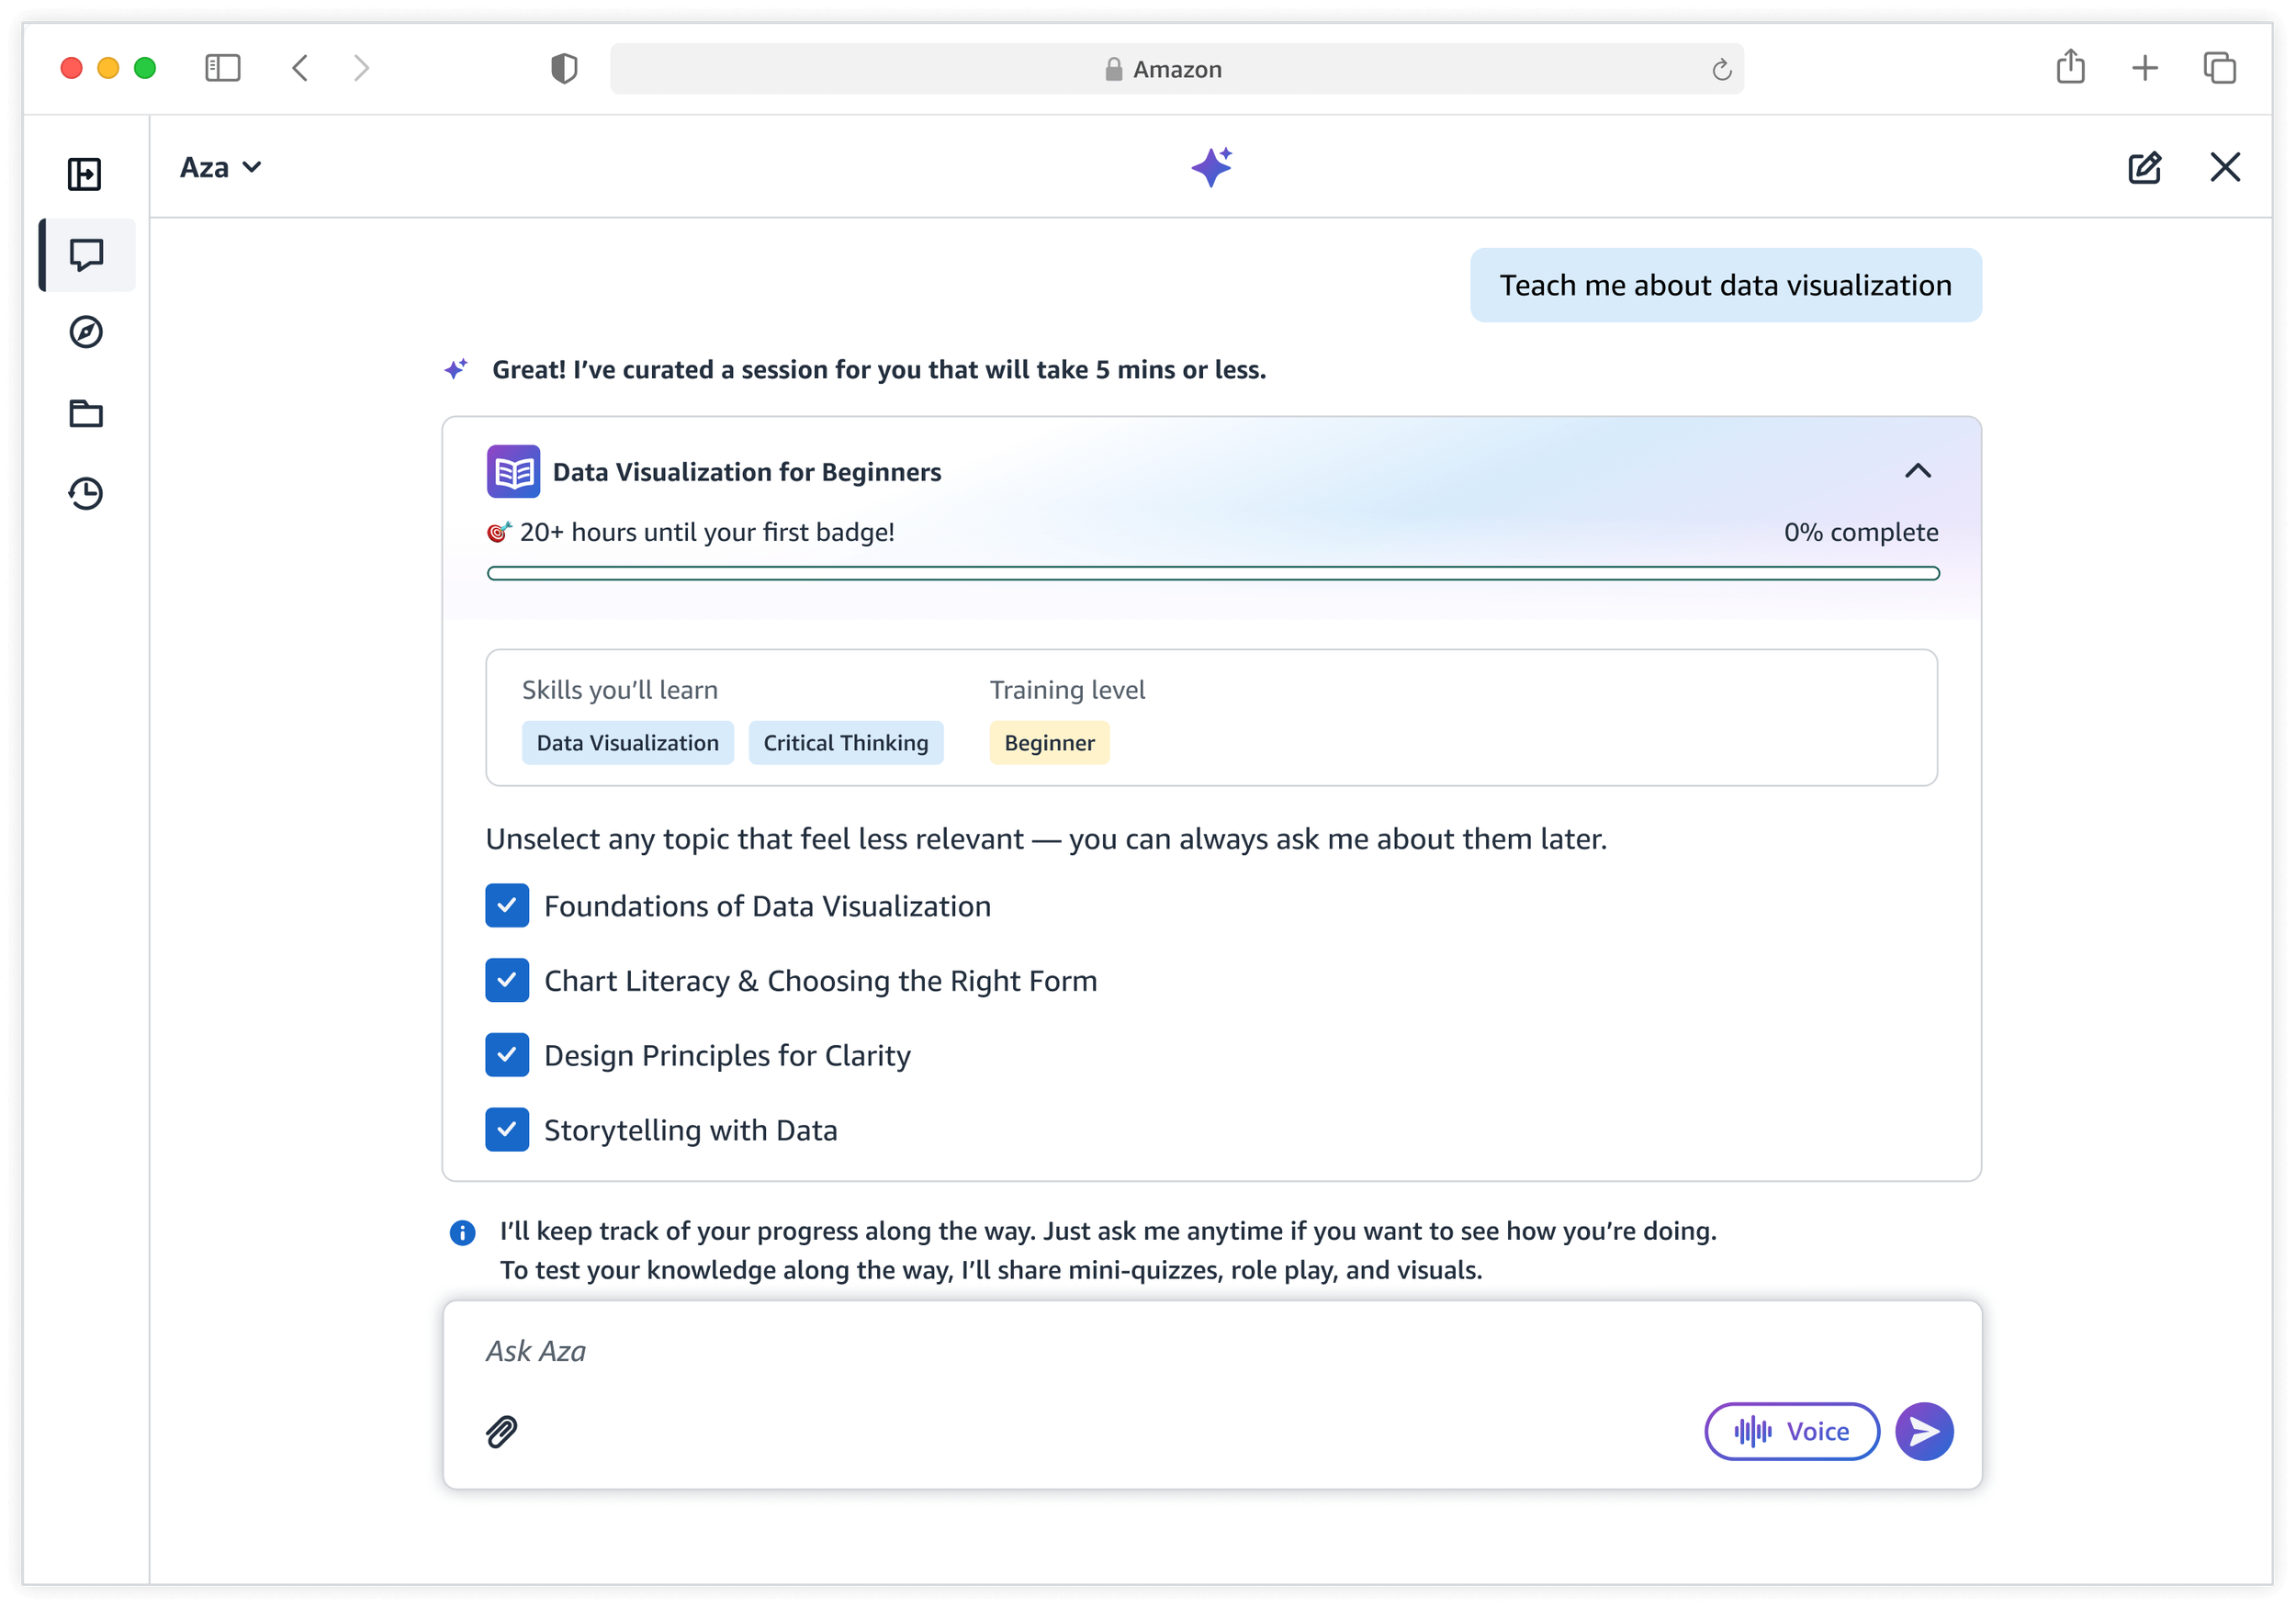This screenshot has width=2296, height=1608.
Task: Open the Aza dropdown menu
Action: [x=221, y=167]
